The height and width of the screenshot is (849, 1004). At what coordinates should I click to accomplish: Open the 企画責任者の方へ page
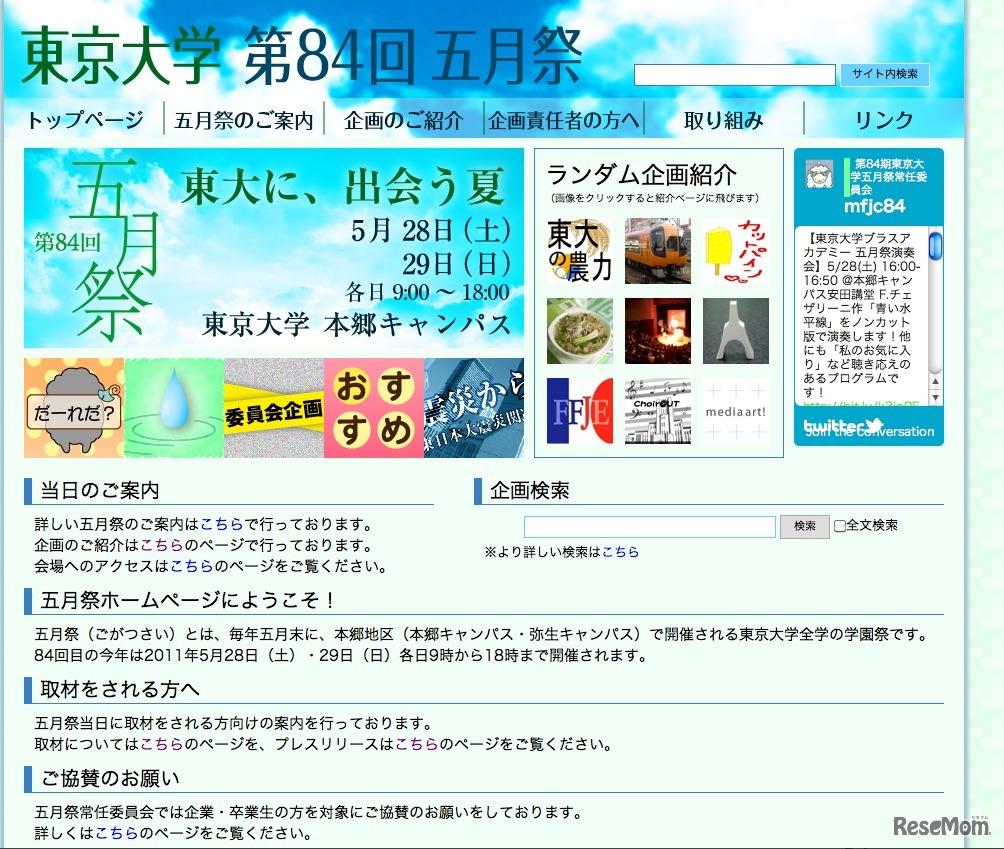click(x=565, y=118)
